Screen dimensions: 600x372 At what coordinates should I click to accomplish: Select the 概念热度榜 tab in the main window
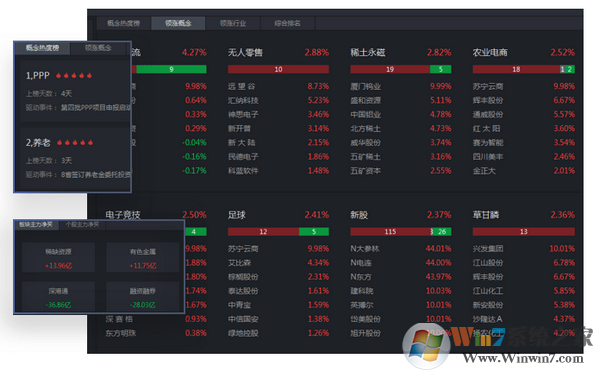pos(124,23)
